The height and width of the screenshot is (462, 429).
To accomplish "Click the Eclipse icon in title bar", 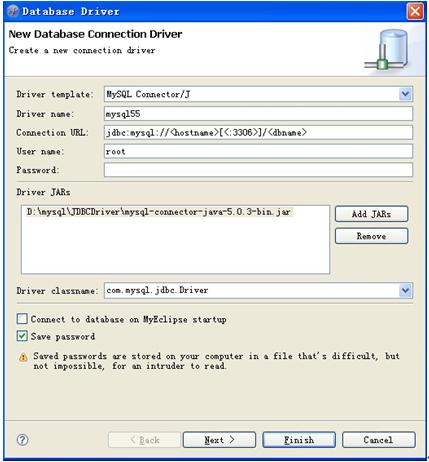I will pyautogui.click(x=13, y=11).
